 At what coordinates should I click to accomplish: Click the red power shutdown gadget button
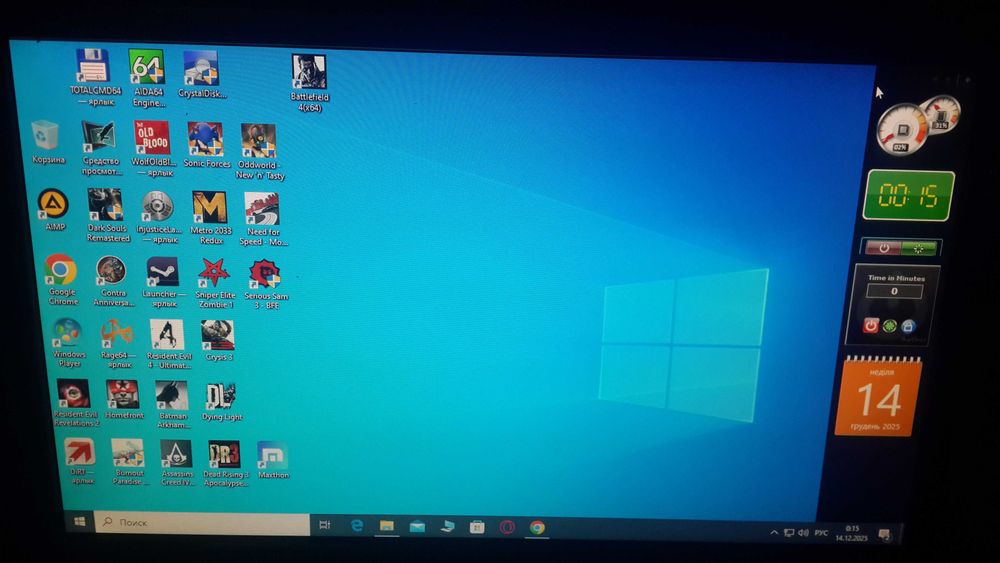pyautogui.click(x=883, y=248)
